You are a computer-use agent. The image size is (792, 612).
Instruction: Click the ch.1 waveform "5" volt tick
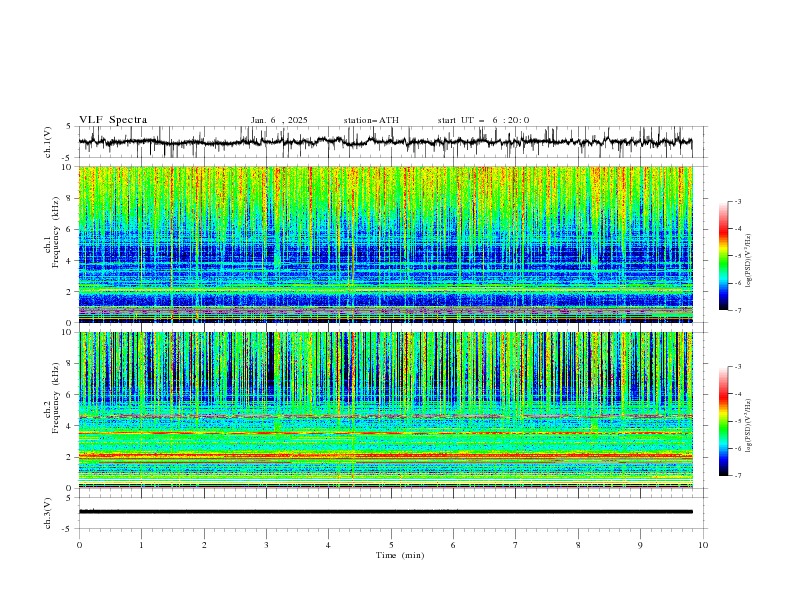(69, 127)
